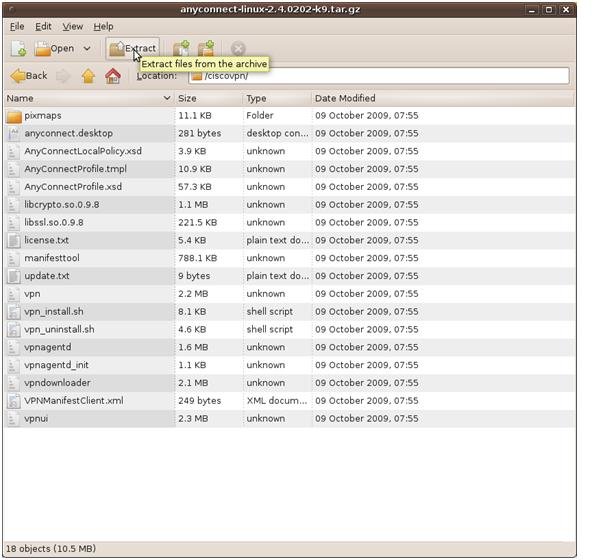The height and width of the screenshot is (560, 600).
Task: Select the manifesttool file icon
Action: [14, 258]
